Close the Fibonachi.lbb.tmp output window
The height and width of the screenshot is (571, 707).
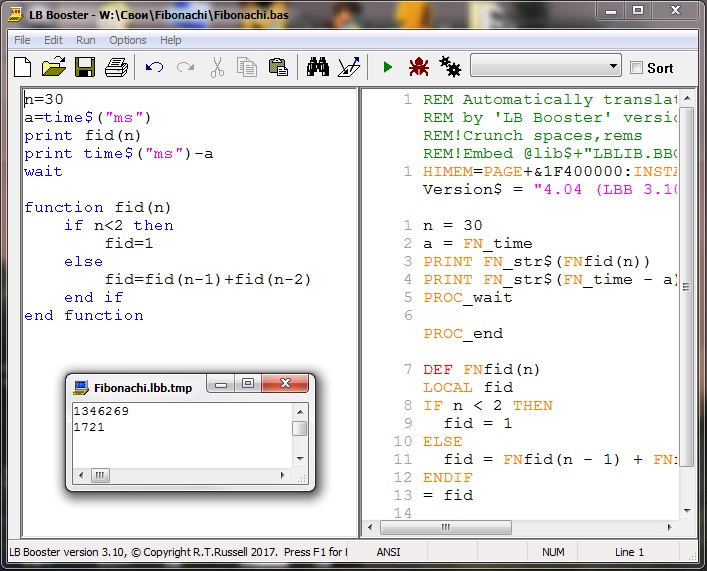click(286, 384)
